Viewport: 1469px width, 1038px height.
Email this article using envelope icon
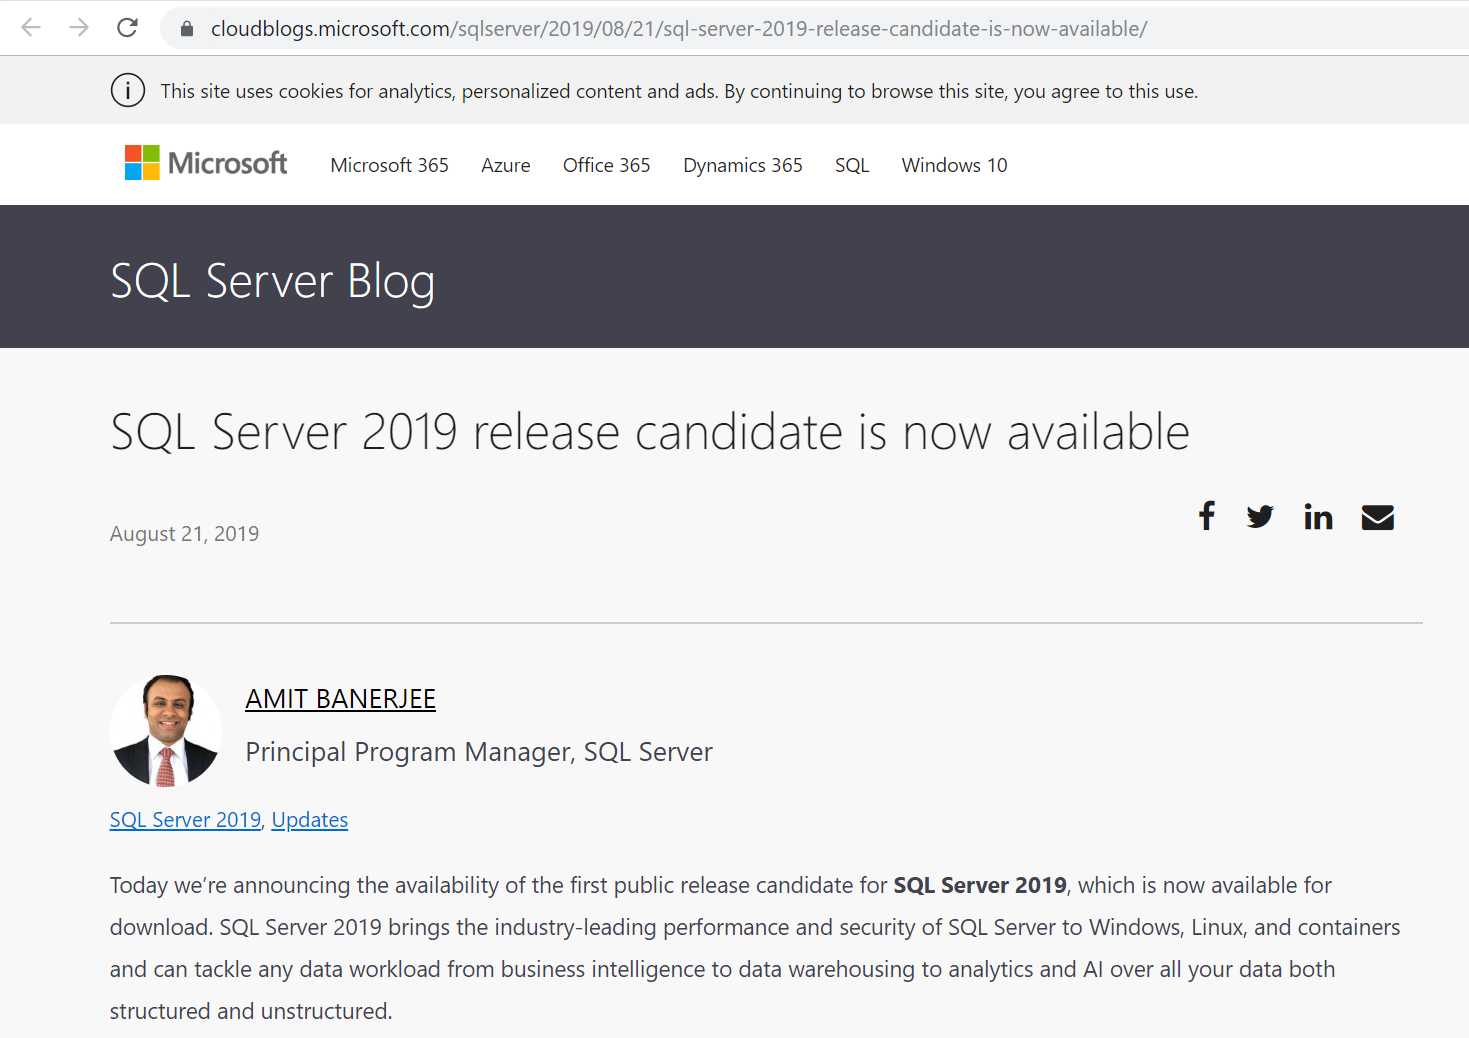coord(1377,517)
